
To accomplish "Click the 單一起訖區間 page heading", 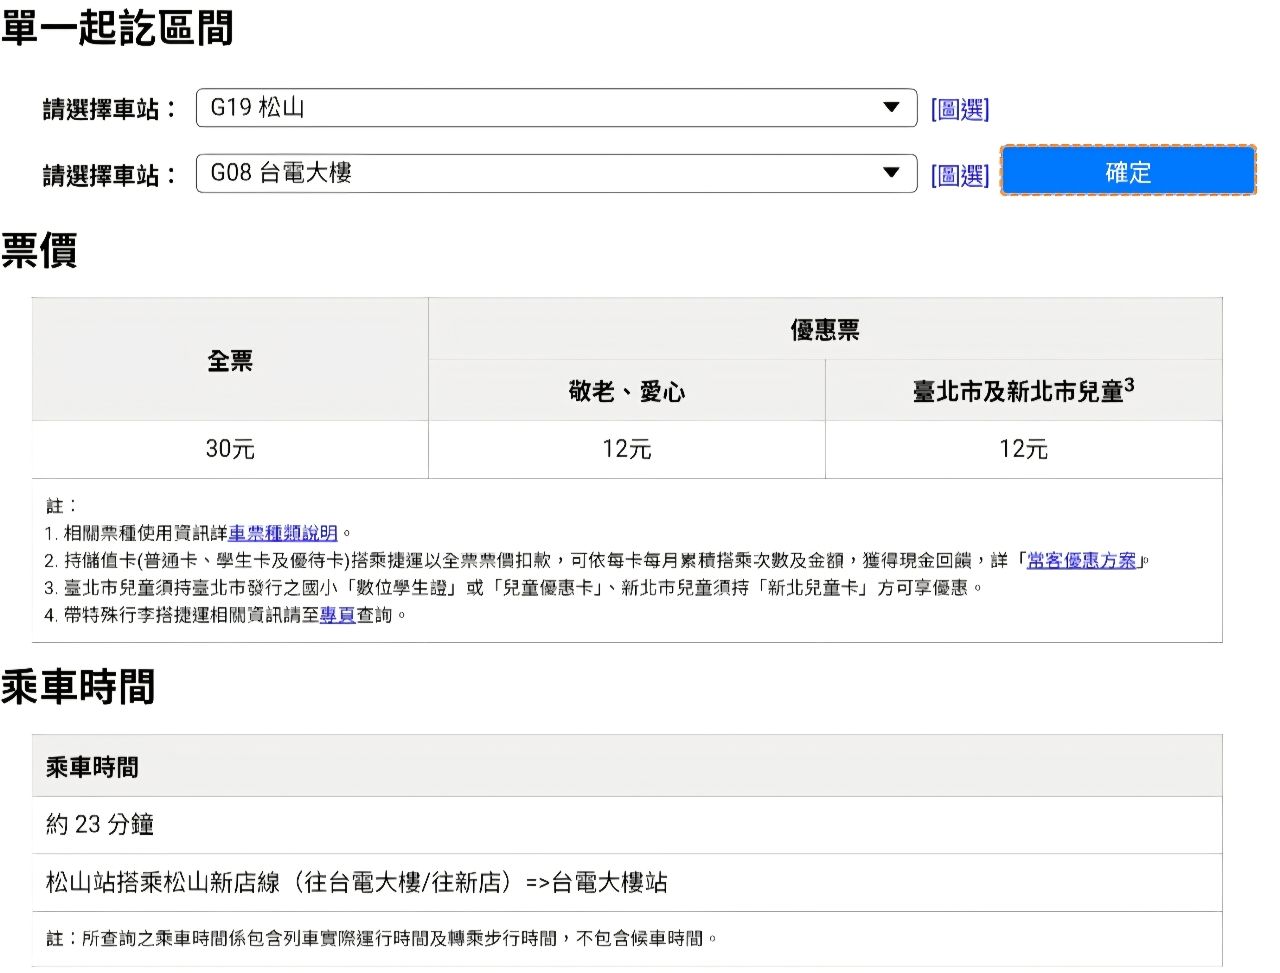I will click(x=117, y=27).
